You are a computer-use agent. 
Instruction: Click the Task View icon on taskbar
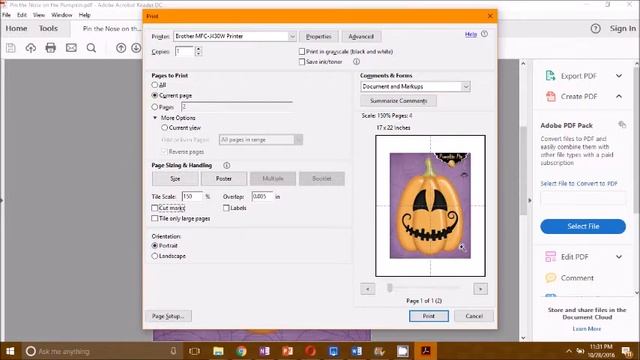(195, 351)
